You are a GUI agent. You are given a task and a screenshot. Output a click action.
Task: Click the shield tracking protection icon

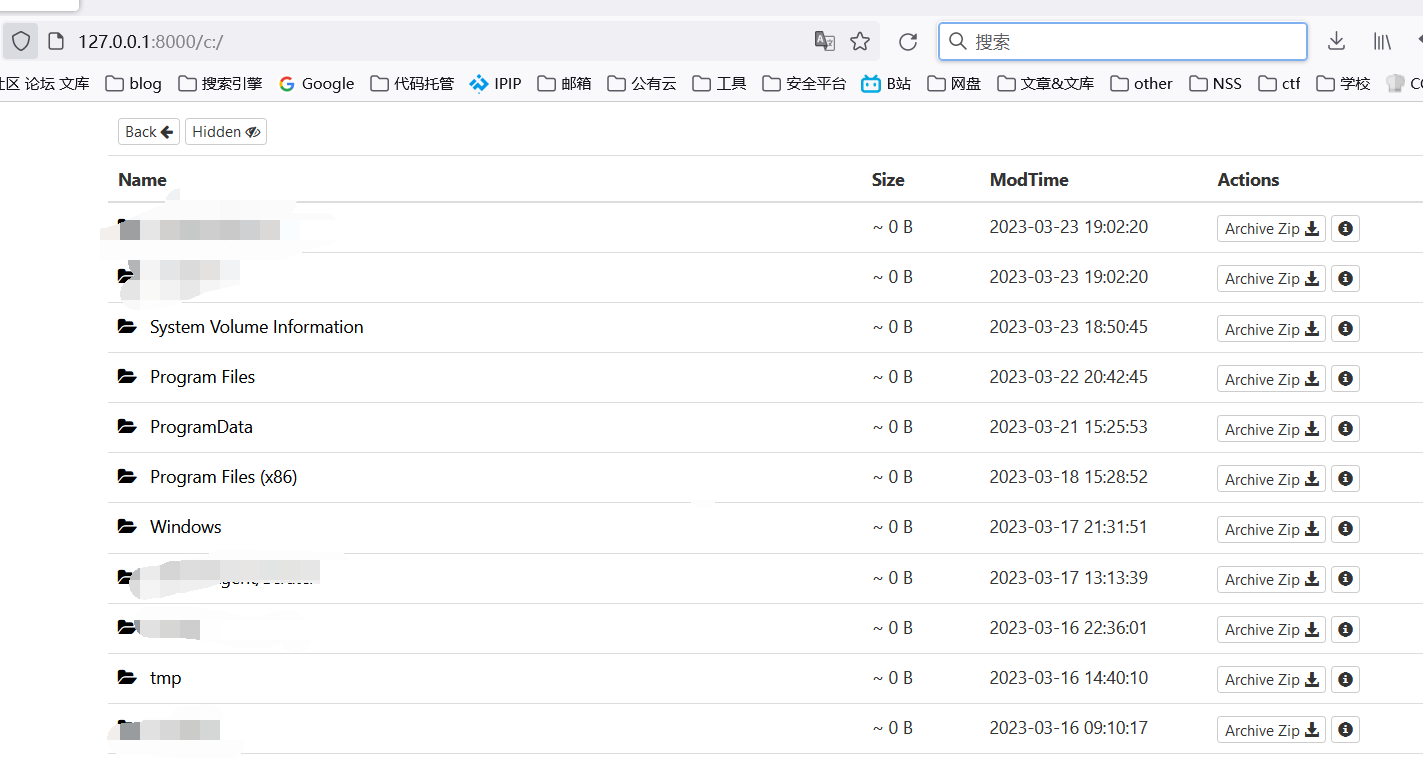(x=21, y=41)
